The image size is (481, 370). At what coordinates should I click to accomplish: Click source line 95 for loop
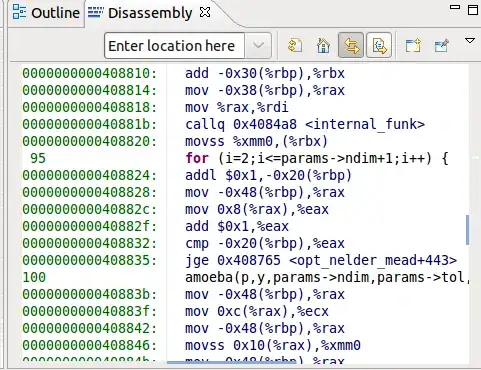coord(317,158)
